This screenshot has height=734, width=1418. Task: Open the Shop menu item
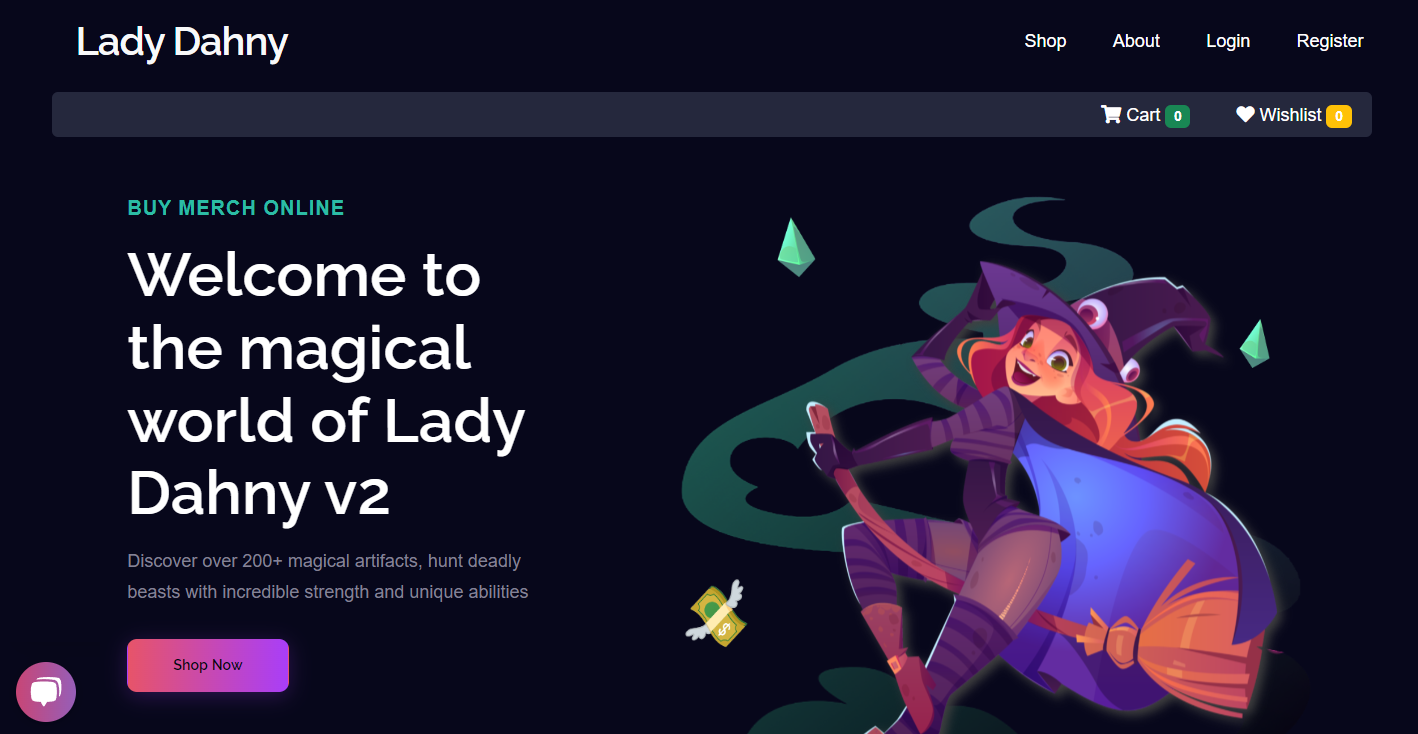coord(1045,41)
